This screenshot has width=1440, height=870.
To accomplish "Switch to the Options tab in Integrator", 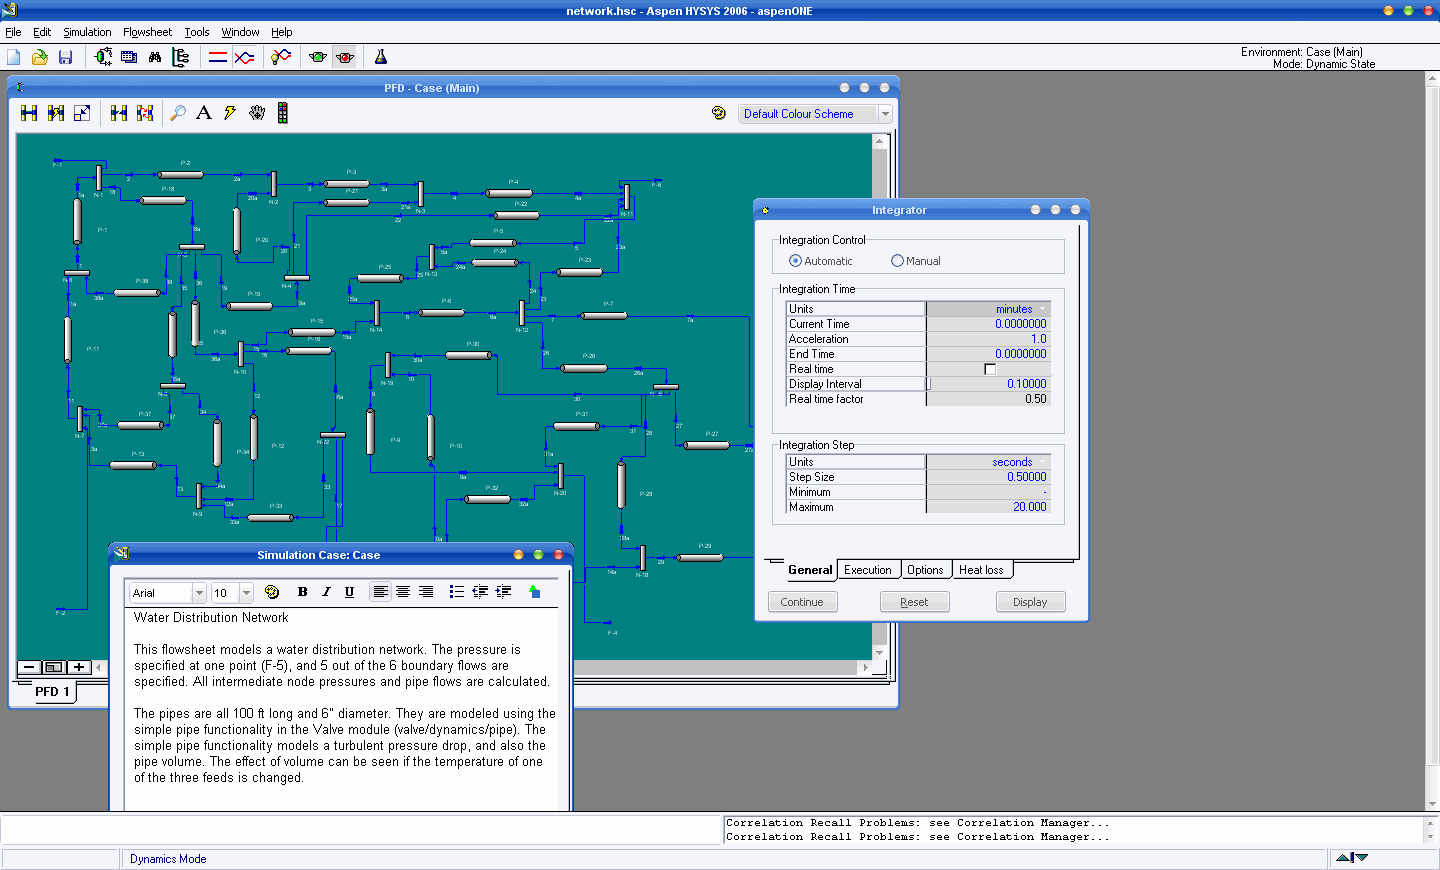I will (x=925, y=570).
